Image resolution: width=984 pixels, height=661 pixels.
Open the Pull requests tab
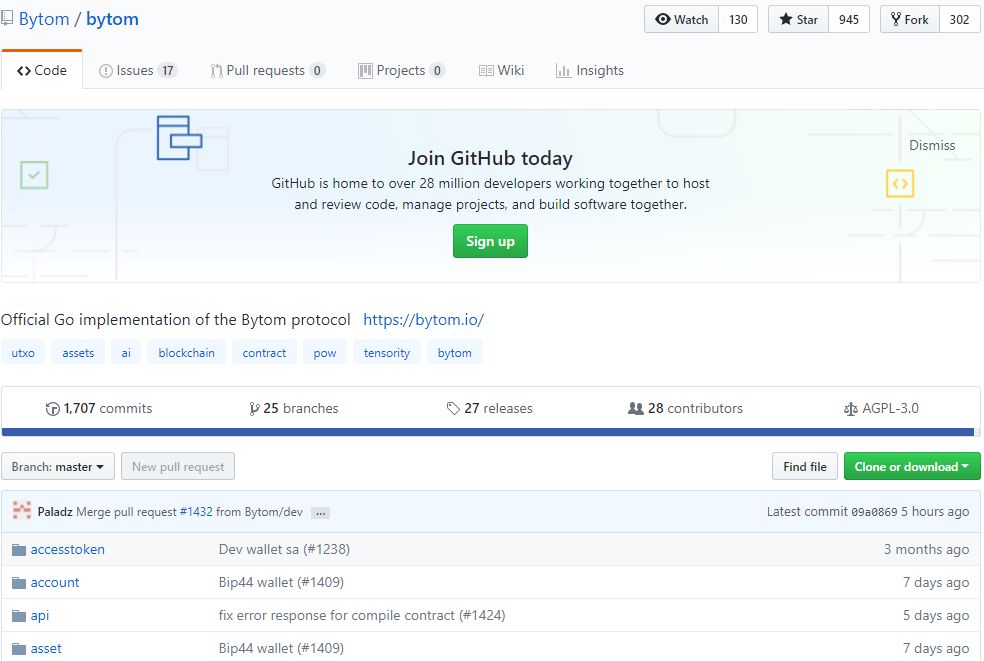267,71
